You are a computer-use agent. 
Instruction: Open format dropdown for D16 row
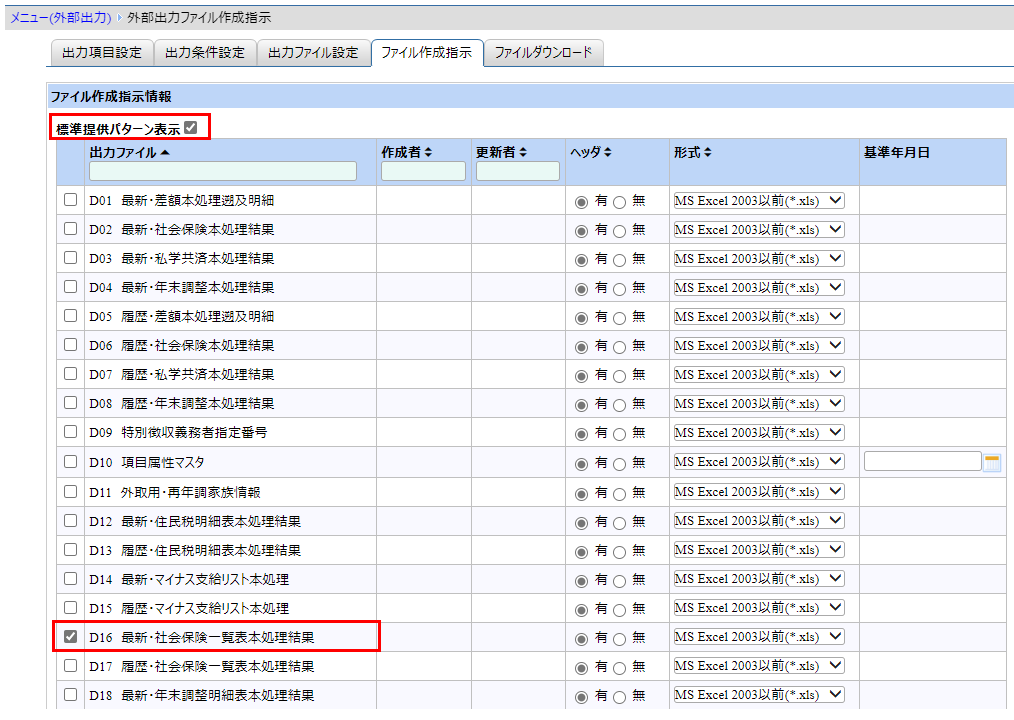pos(759,637)
